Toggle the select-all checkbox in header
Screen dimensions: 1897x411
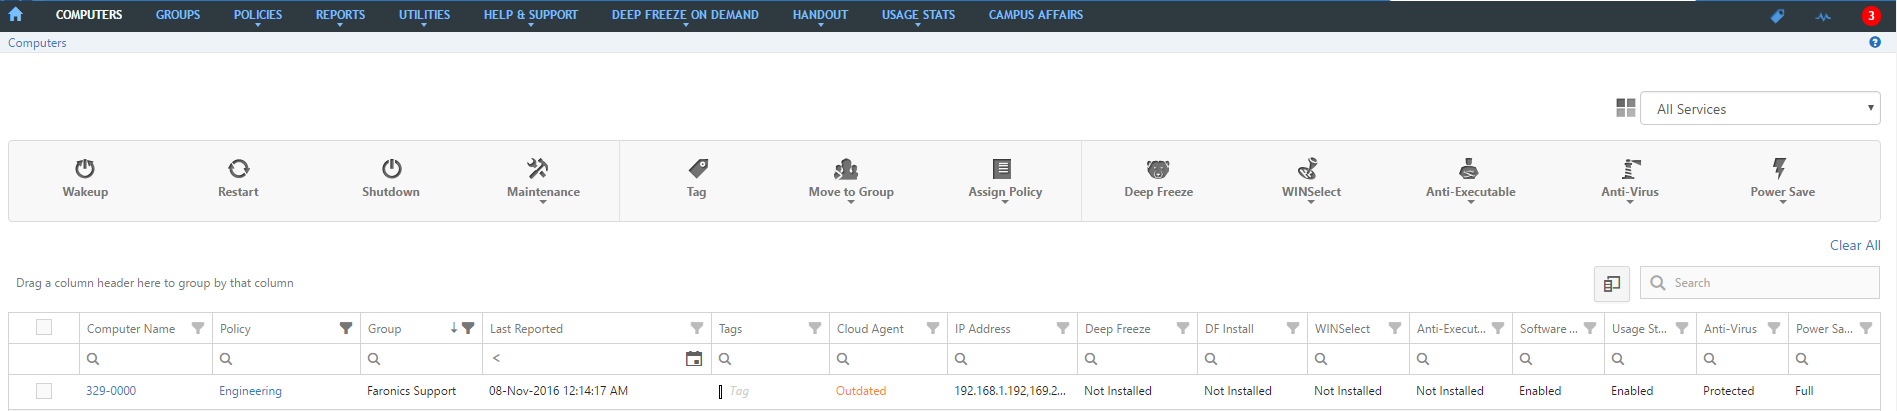(44, 327)
